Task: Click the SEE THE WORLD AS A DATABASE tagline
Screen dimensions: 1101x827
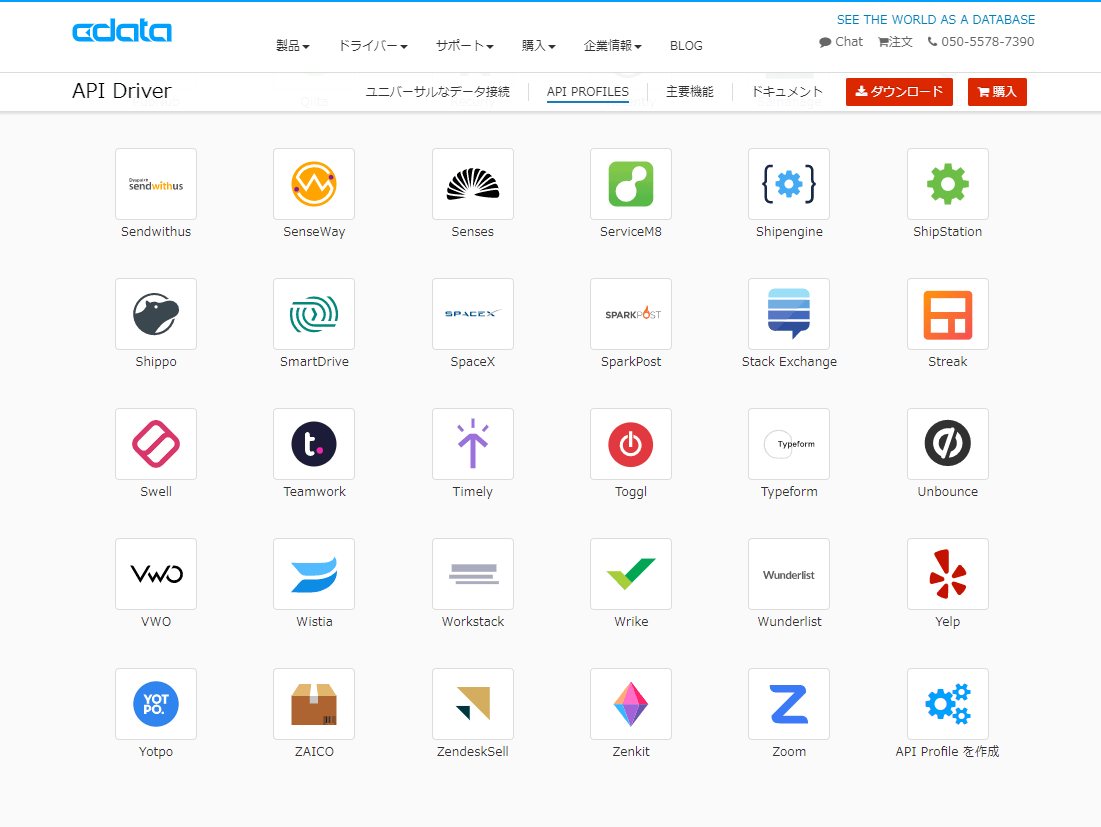Action: coord(936,20)
